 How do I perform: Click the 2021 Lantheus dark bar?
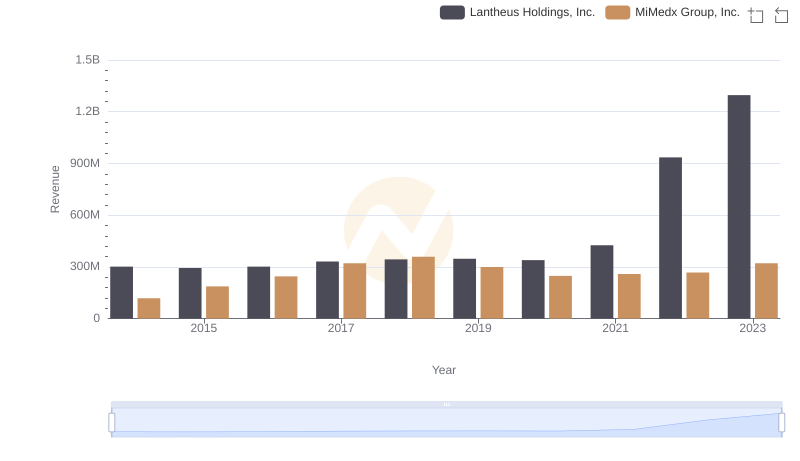pos(602,281)
